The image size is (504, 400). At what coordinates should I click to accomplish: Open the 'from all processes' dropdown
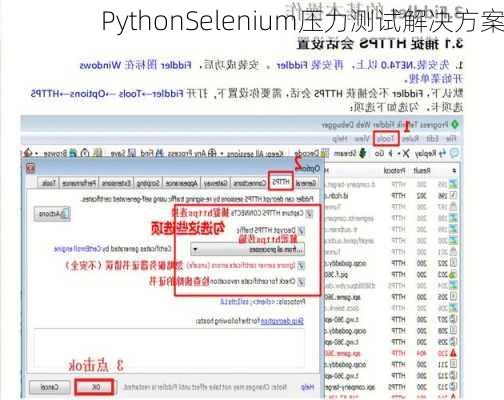247,249
